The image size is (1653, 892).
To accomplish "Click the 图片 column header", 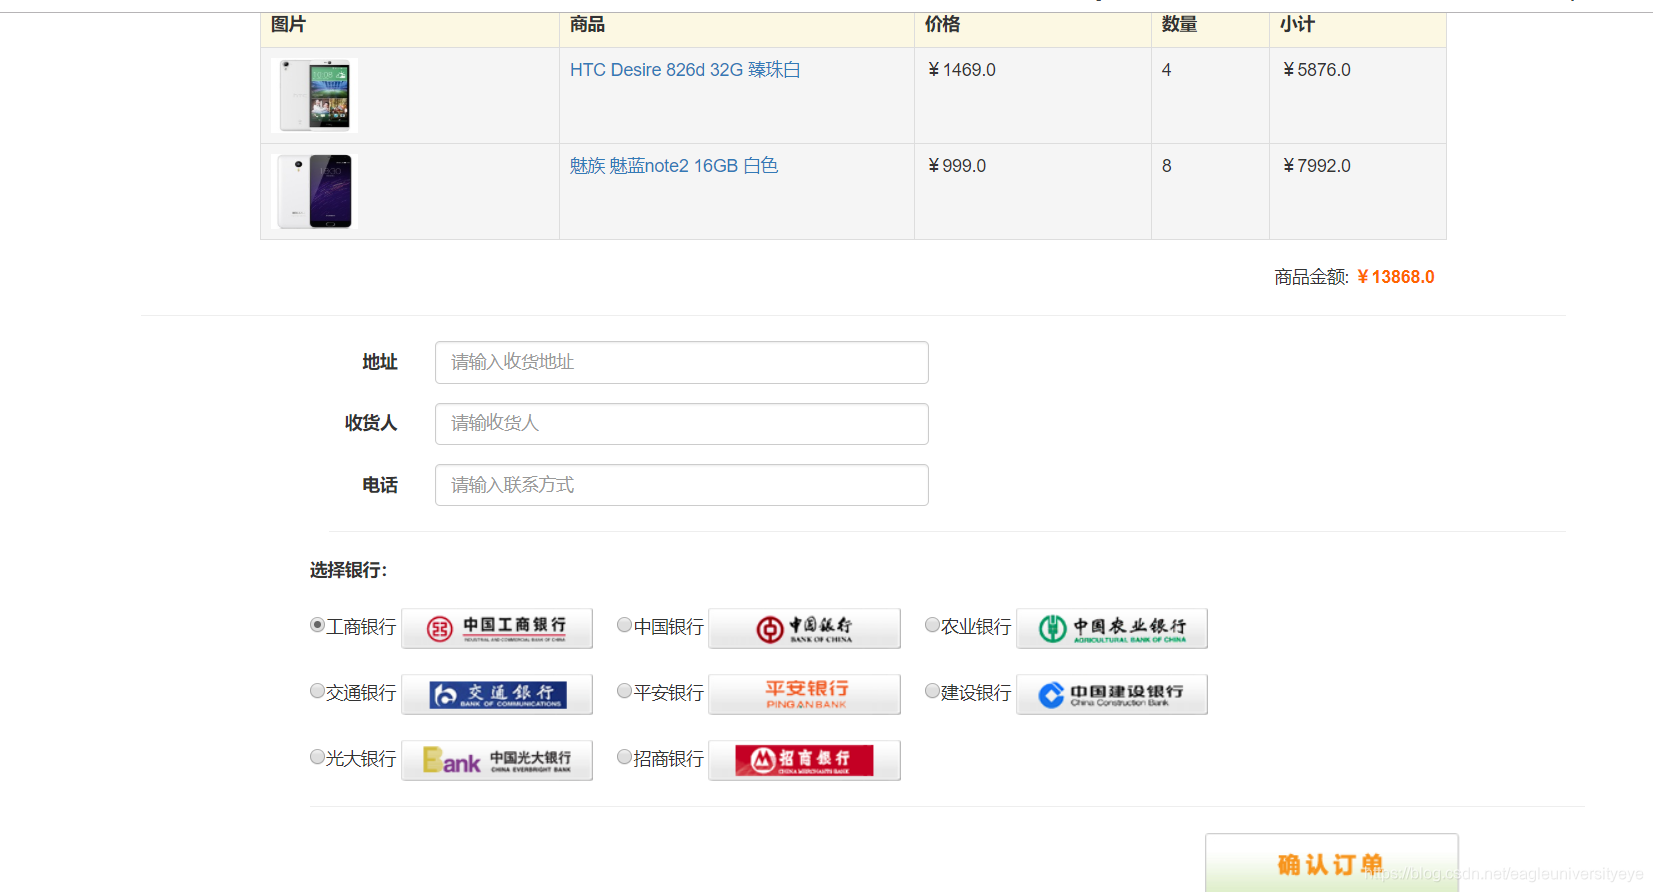I will [x=288, y=24].
